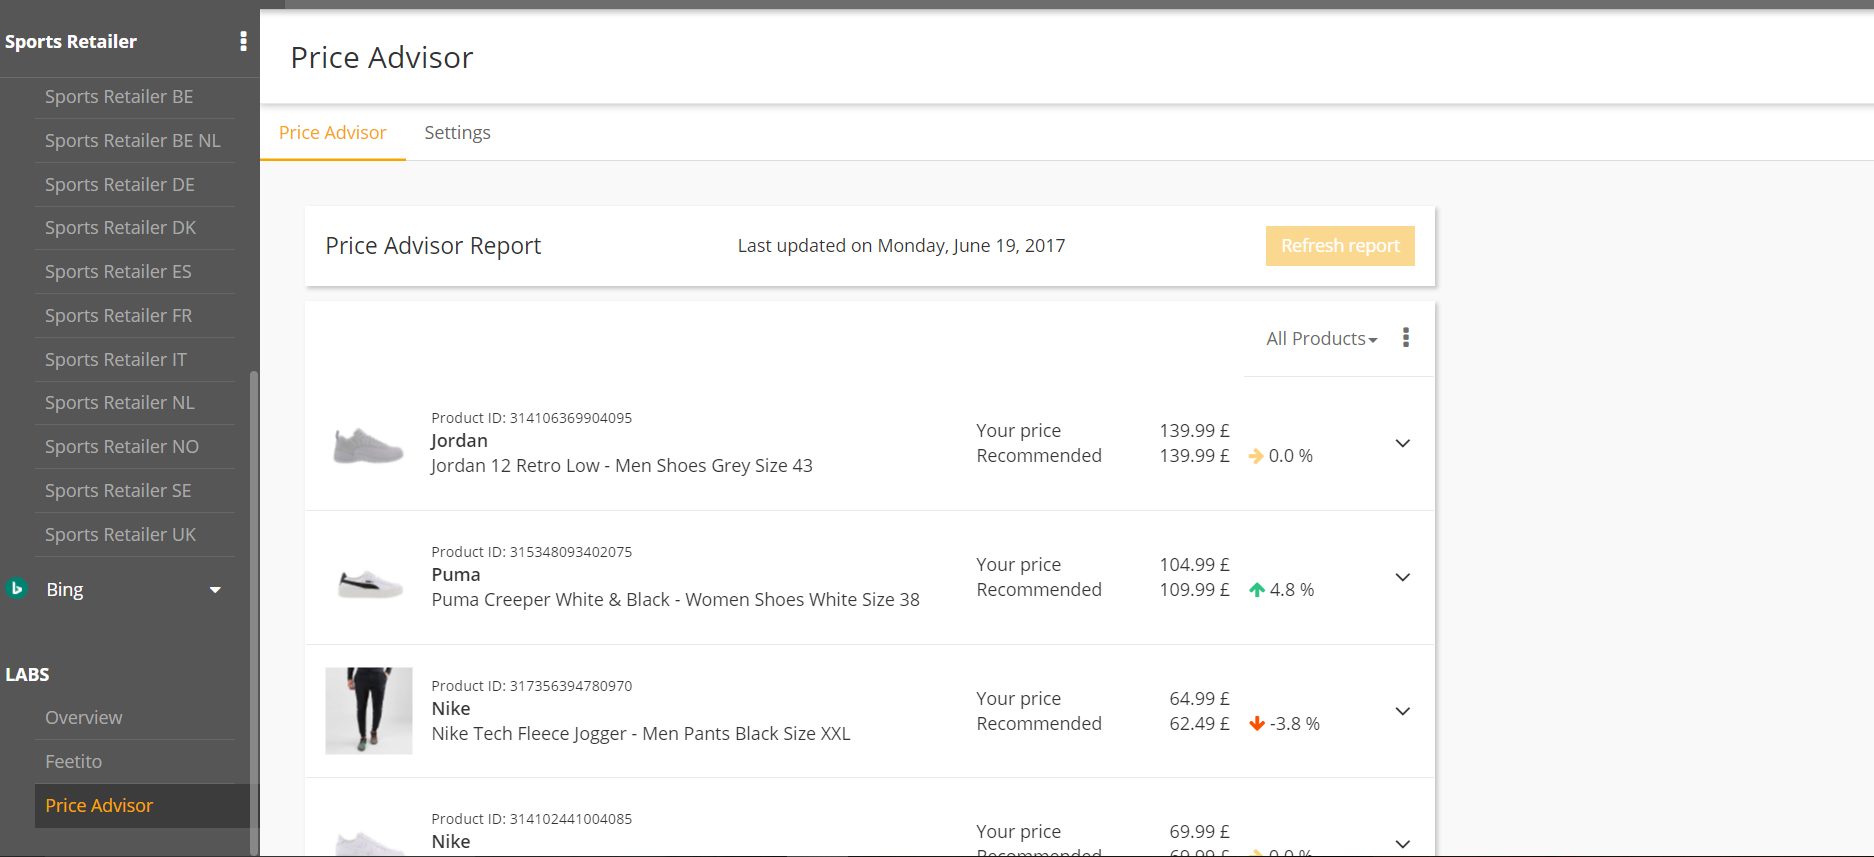Click the Bing logo icon
This screenshot has height=857, width=1874.
pos(16,589)
